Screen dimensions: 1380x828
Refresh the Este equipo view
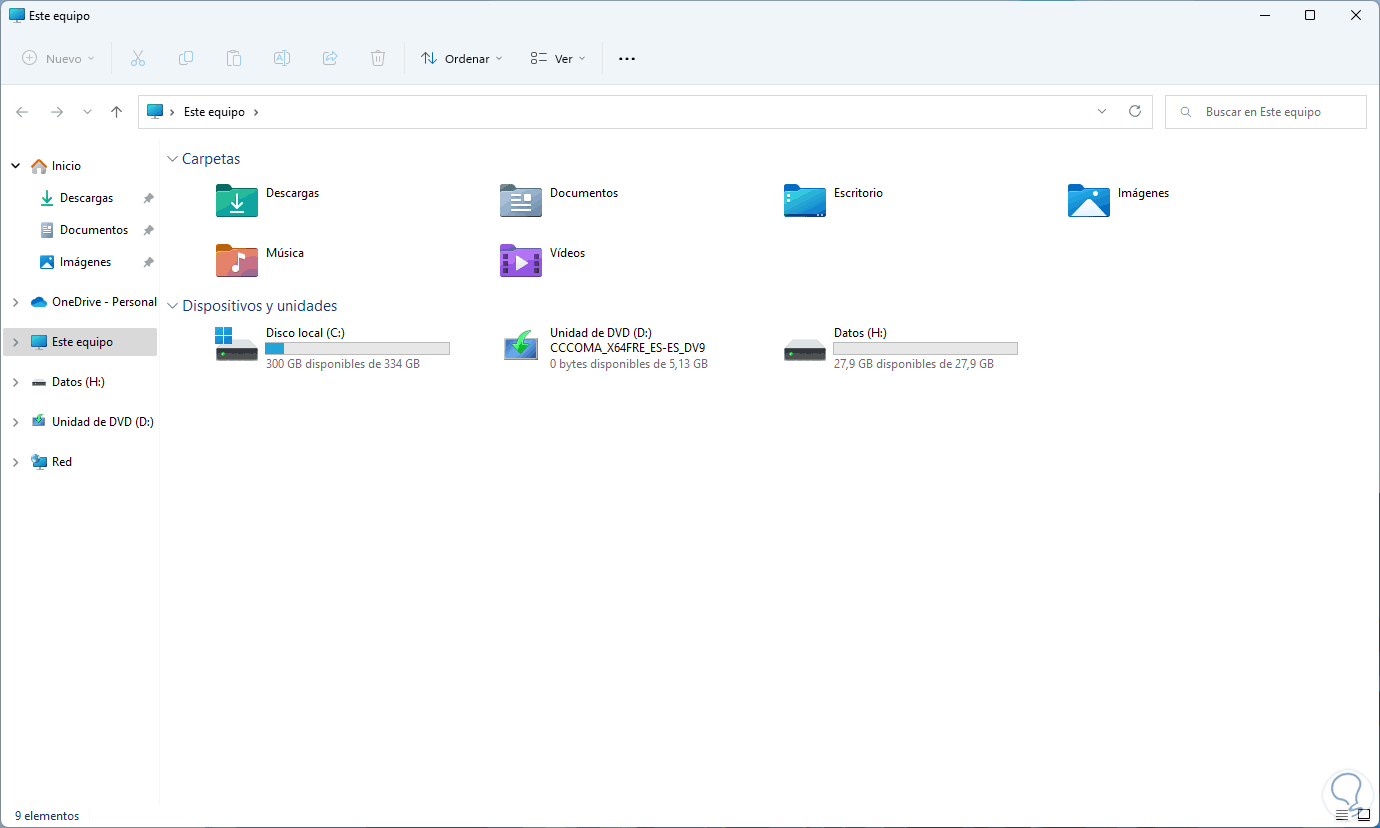pyautogui.click(x=1135, y=112)
